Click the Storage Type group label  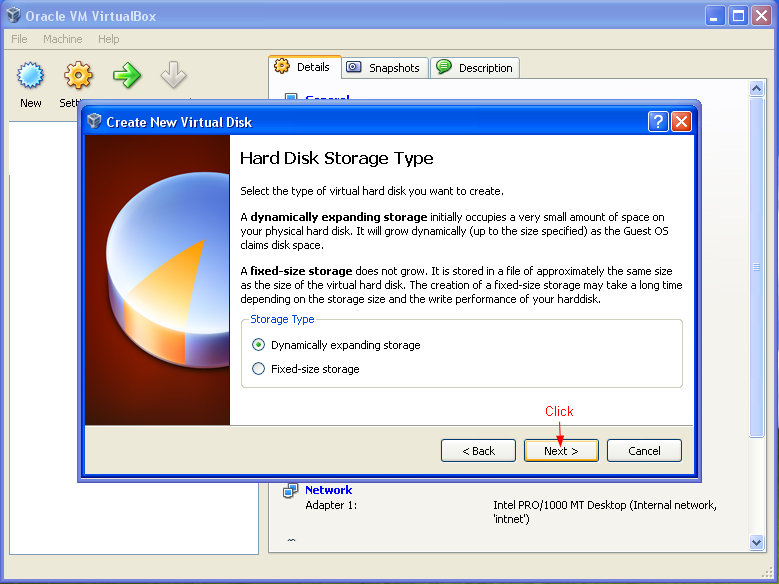[282, 319]
